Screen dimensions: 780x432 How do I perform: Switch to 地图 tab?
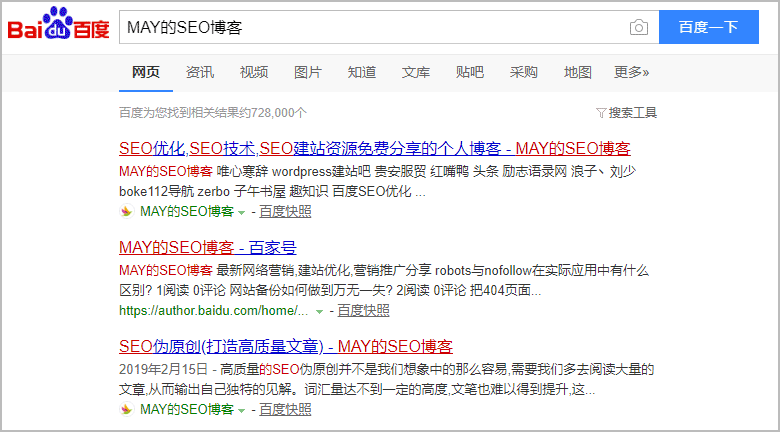coord(578,73)
